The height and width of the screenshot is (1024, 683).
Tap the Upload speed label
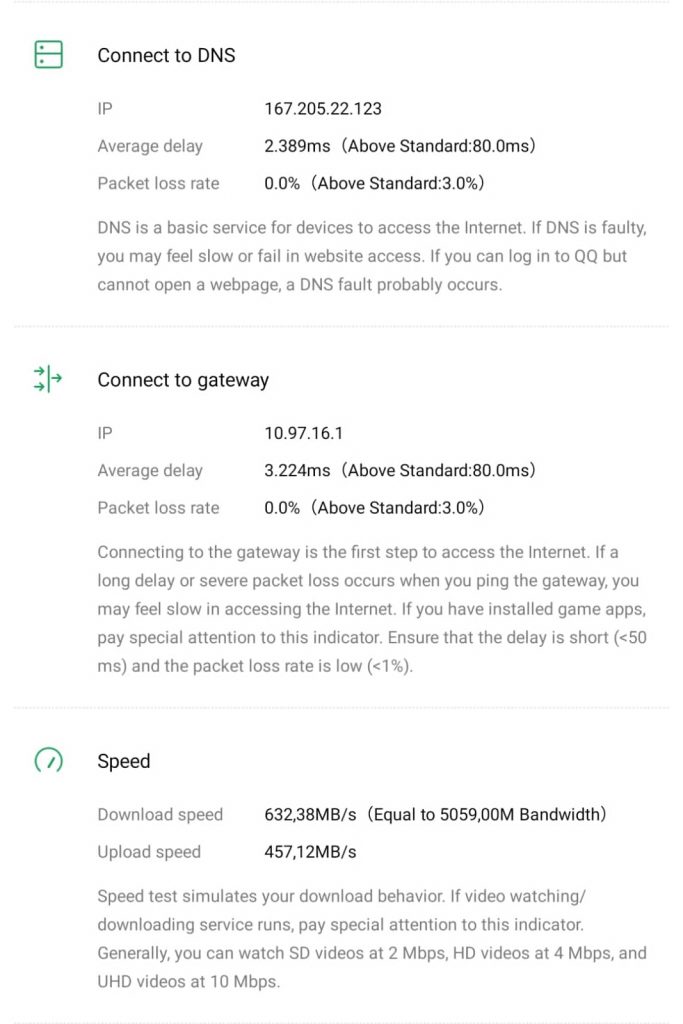[149, 852]
